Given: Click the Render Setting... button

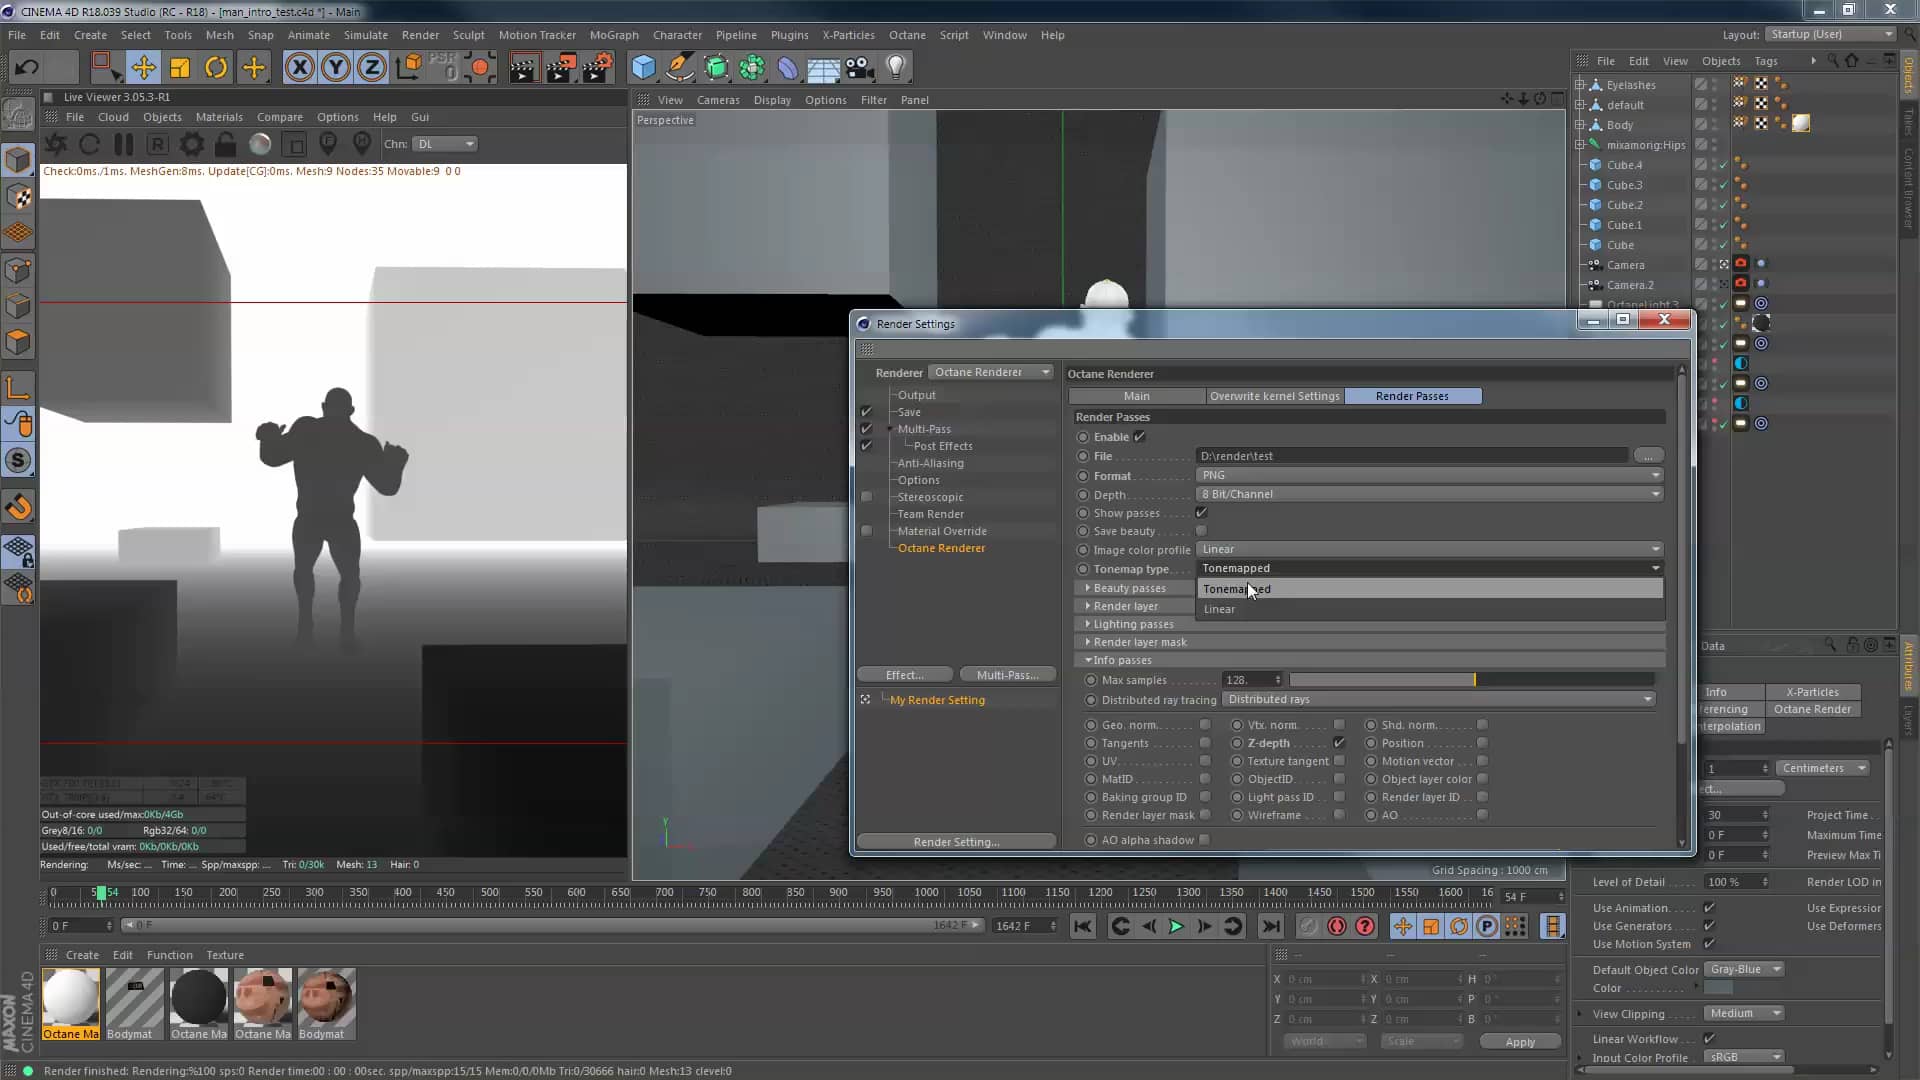Looking at the screenshot, I should click(956, 842).
